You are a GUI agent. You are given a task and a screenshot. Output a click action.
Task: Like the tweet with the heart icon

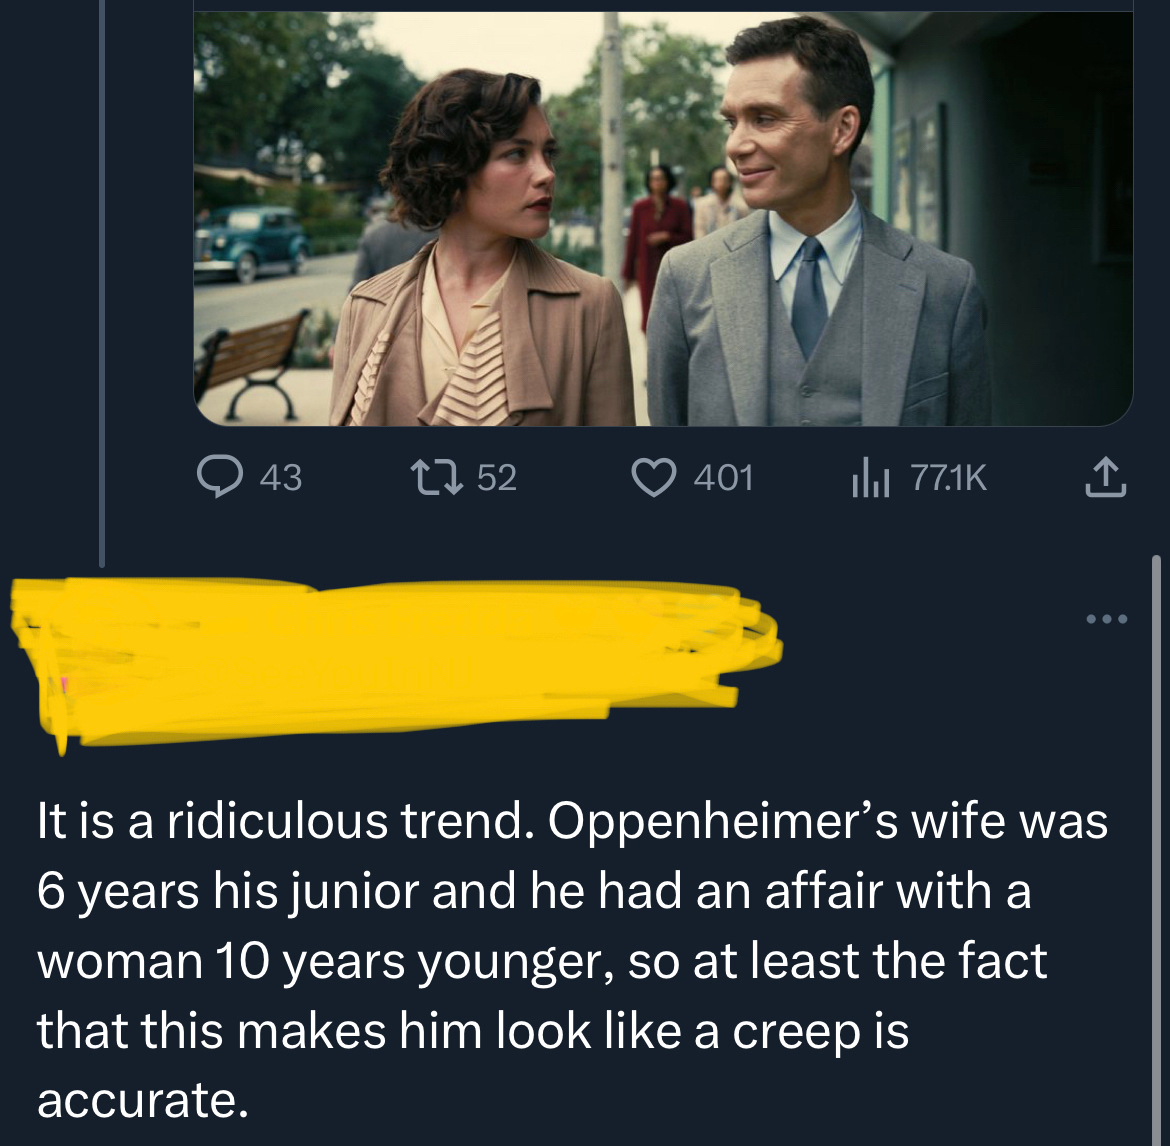[653, 477]
